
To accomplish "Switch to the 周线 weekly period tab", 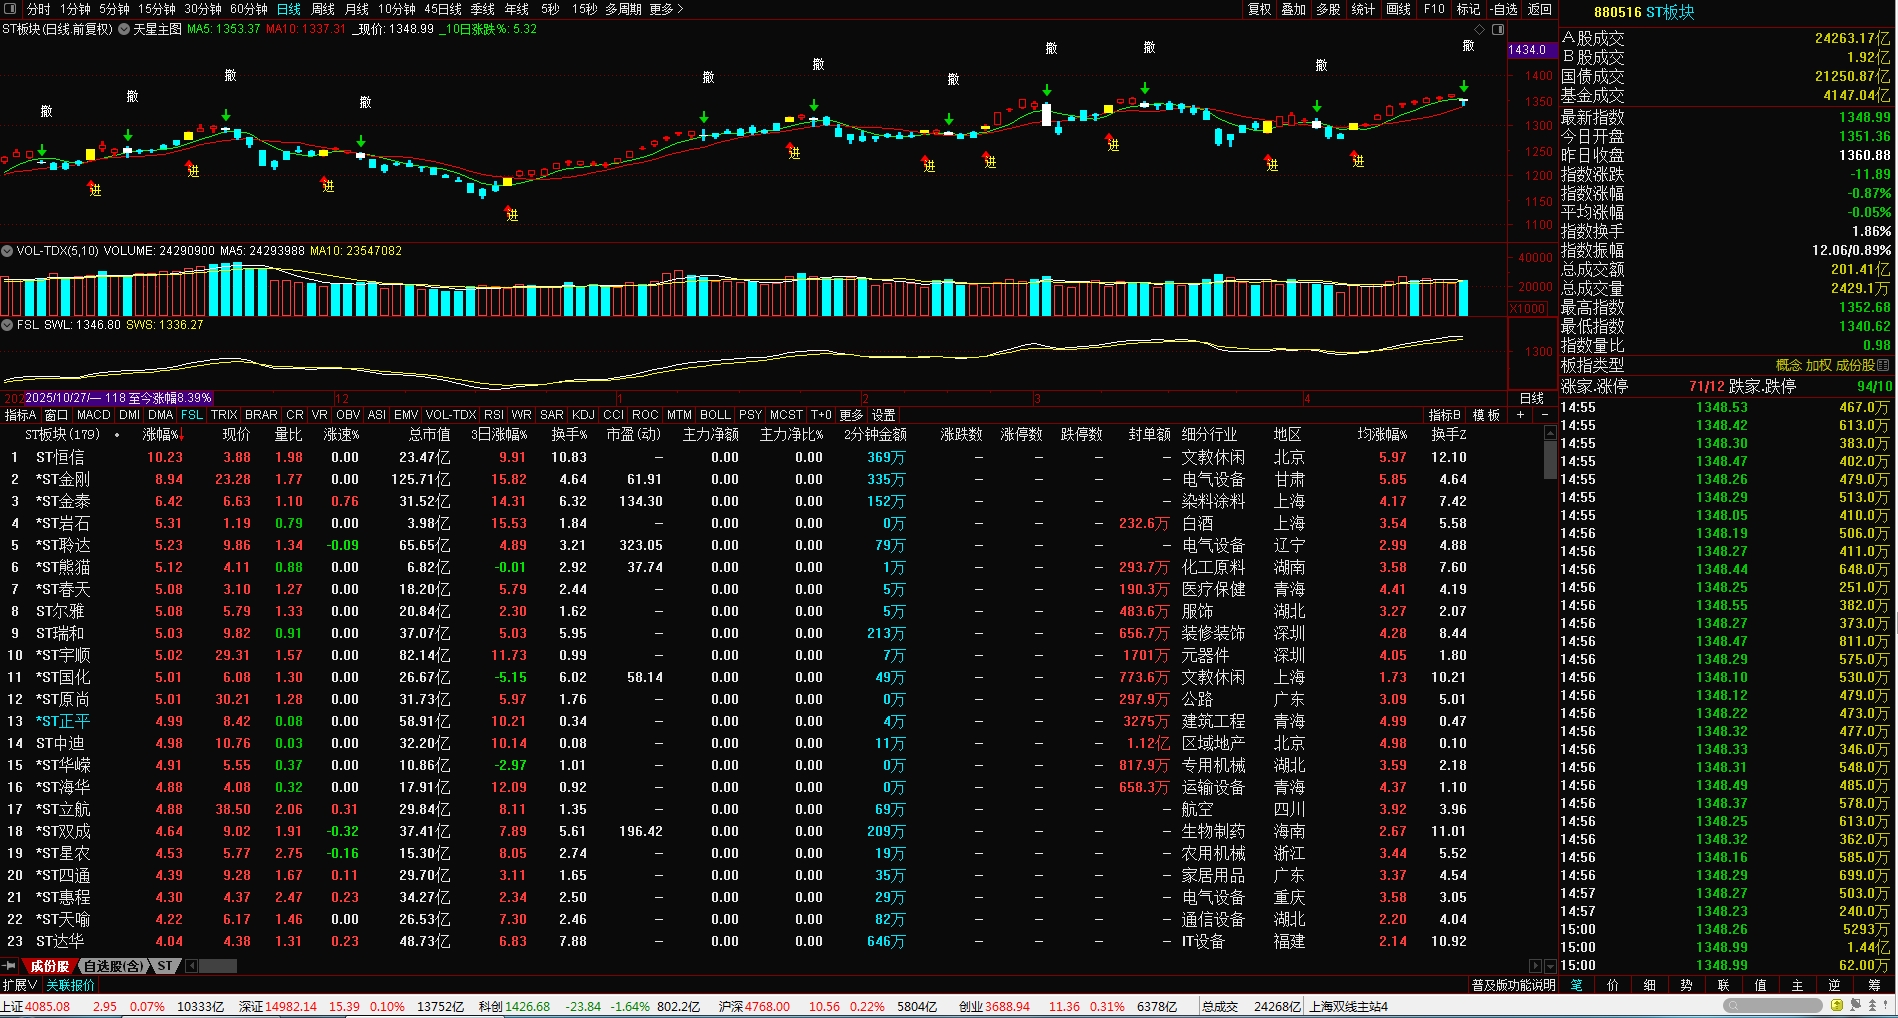I will [x=323, y=9].
